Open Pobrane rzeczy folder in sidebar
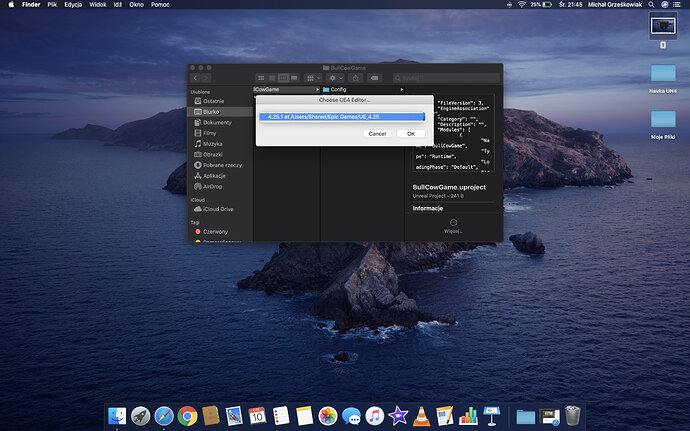690x431 pixels. 223,165
